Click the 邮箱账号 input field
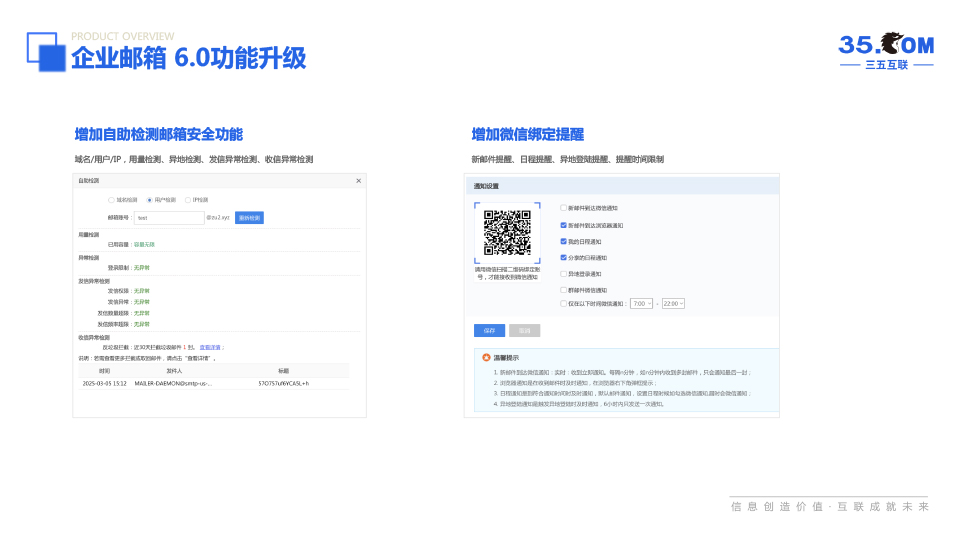This screenshot has width=960, height=540. click(x=168, y=217)
